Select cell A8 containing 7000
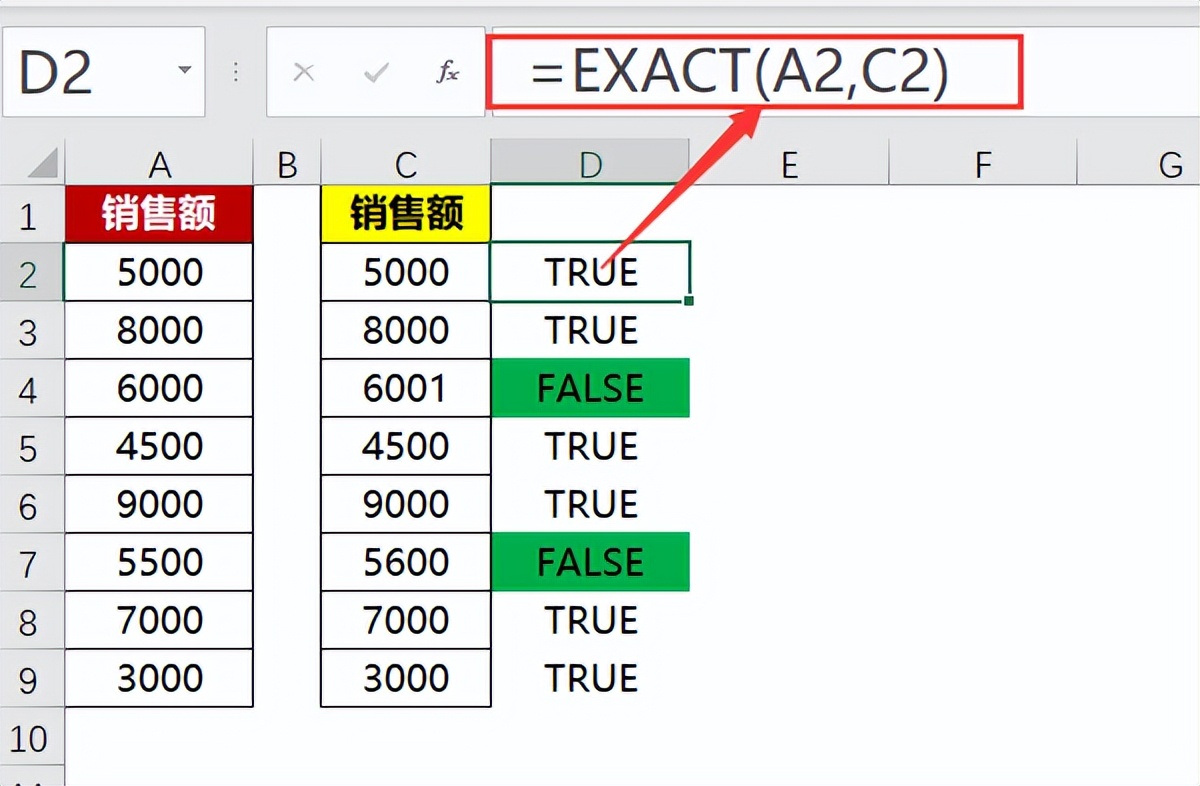1200x786 pixels. [159, 619]
